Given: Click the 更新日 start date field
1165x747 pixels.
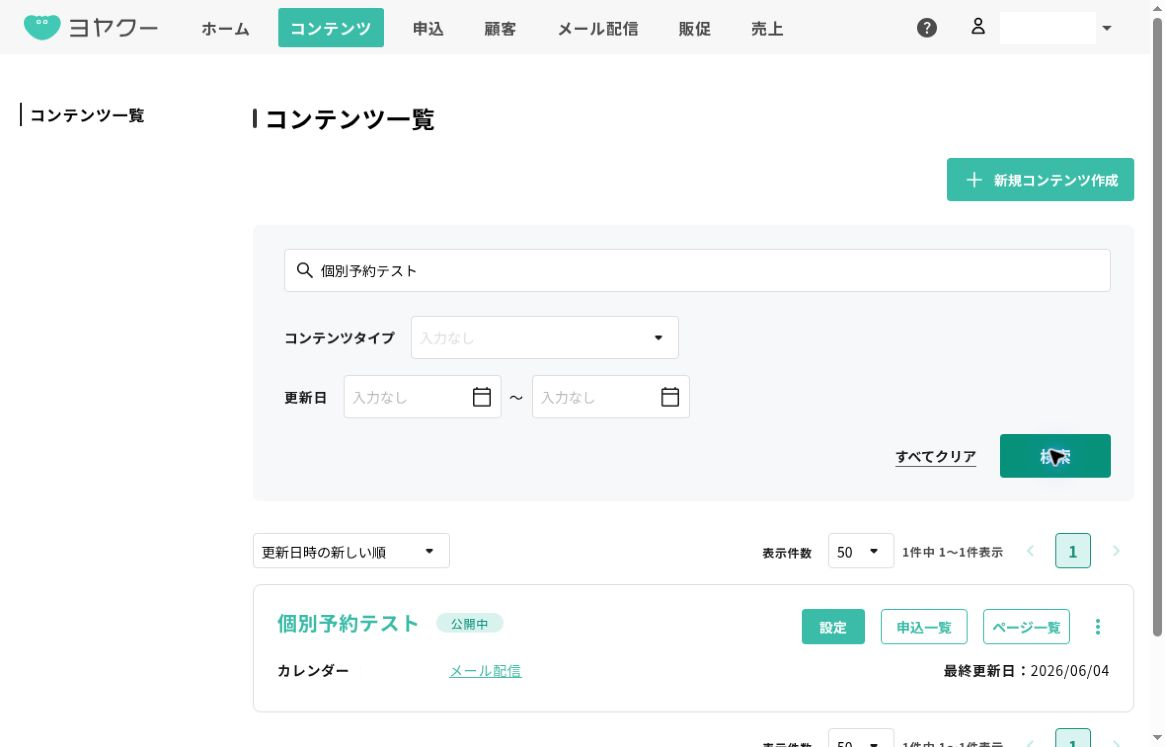Looking at the screenshot, I should tap(422, 397).
